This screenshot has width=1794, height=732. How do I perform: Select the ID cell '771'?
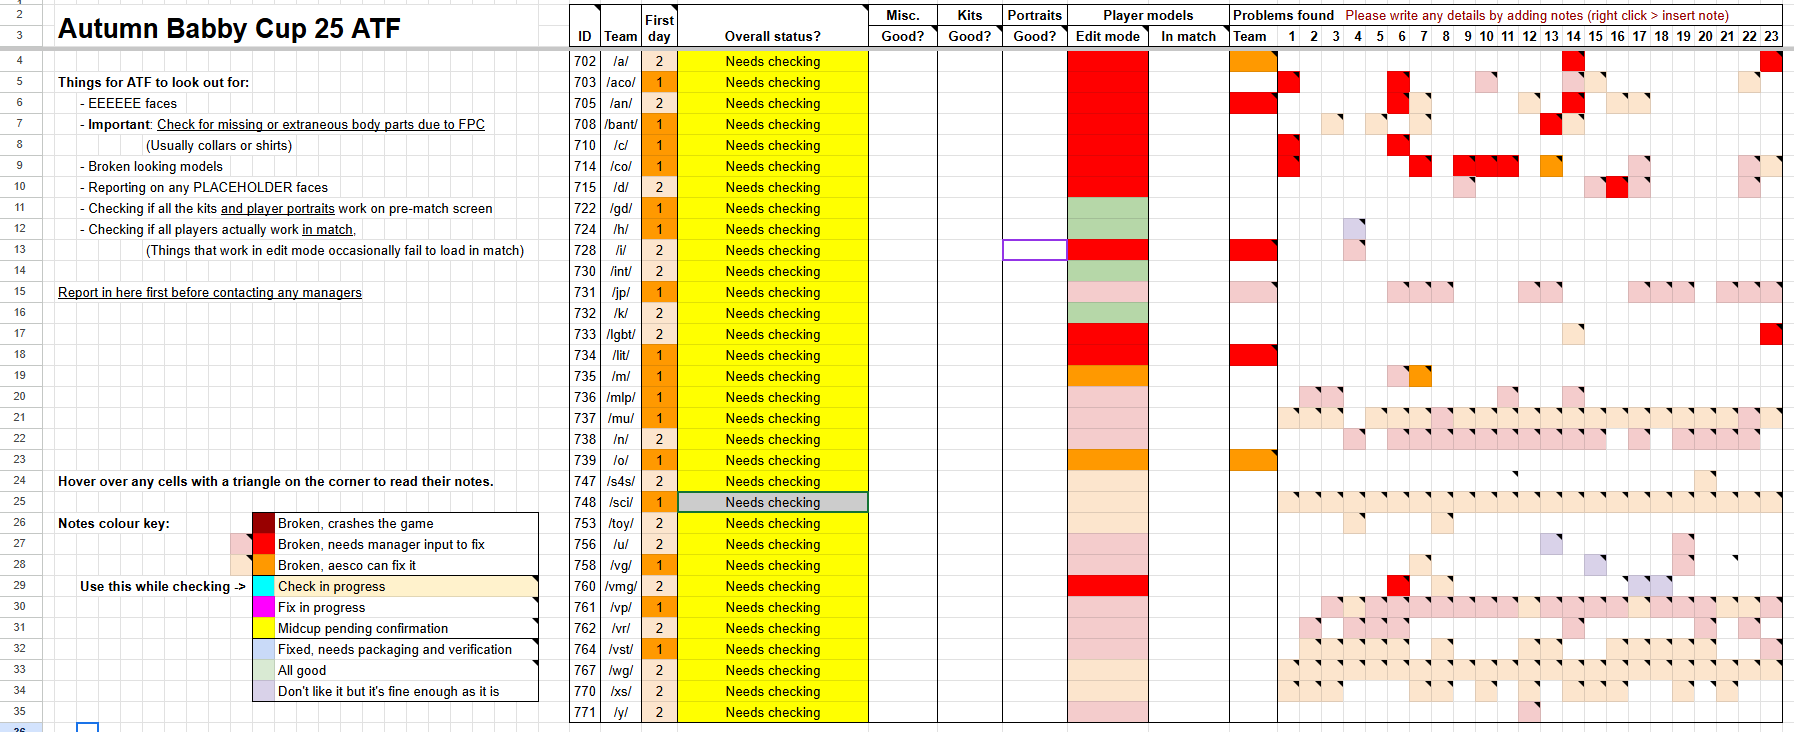(x=585, y=712)
